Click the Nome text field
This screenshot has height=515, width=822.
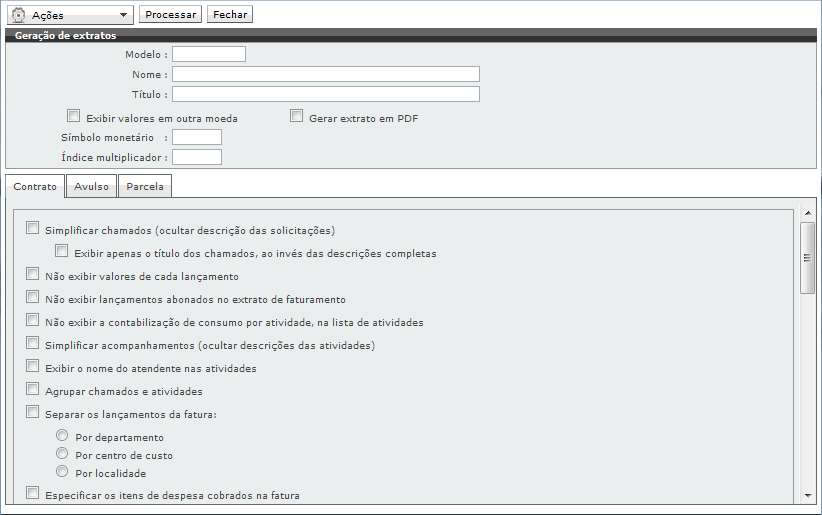[x=325, y=74]
